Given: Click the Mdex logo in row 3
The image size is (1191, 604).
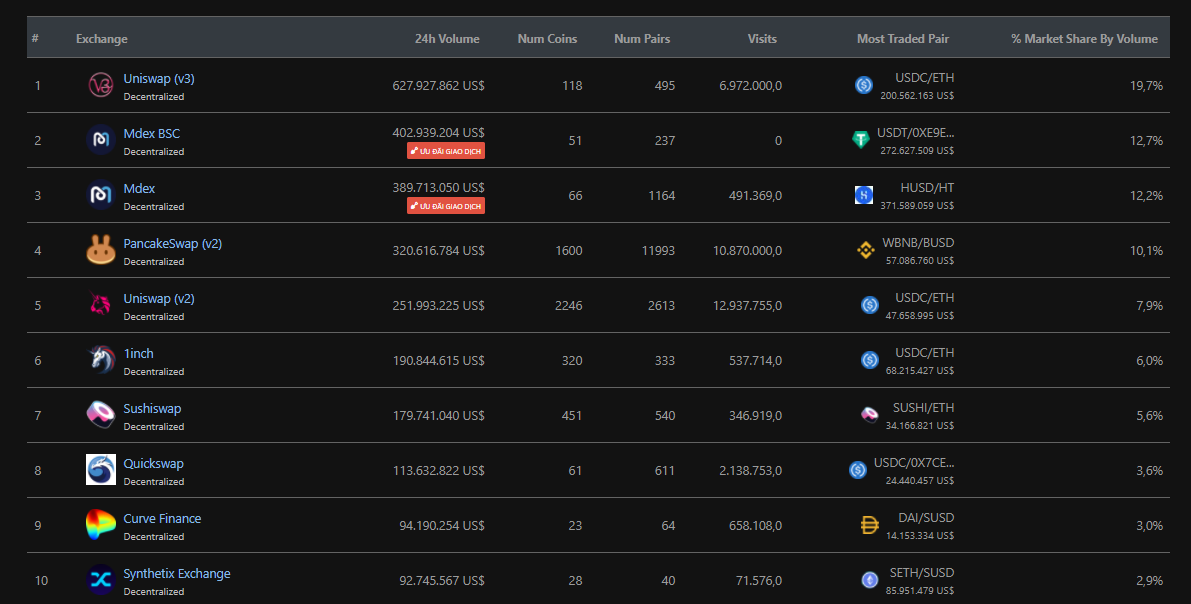Looking at the screenshot, I should [x=100, y=195].
